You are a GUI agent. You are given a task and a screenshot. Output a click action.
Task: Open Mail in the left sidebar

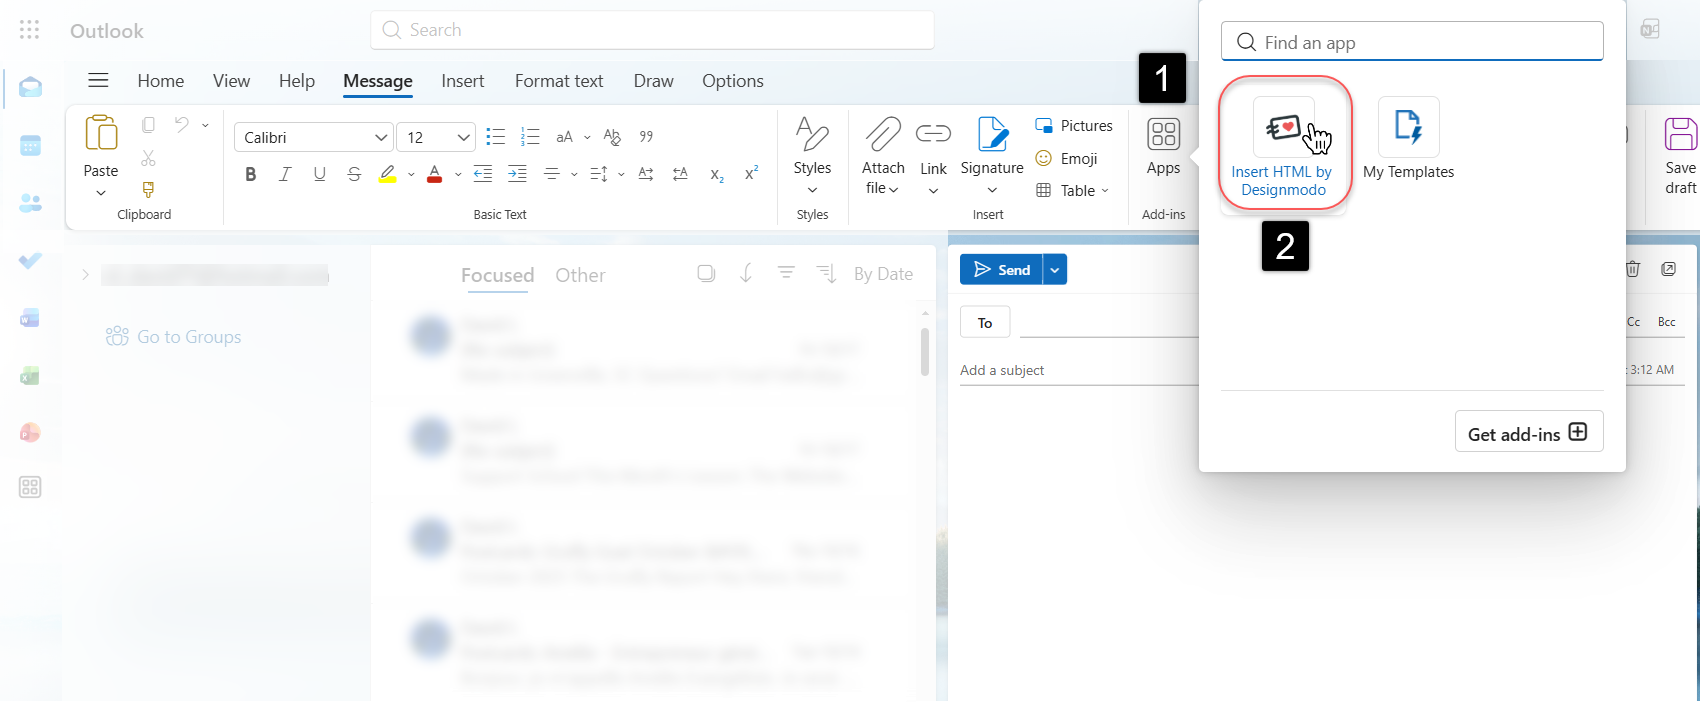click(30, 88)
